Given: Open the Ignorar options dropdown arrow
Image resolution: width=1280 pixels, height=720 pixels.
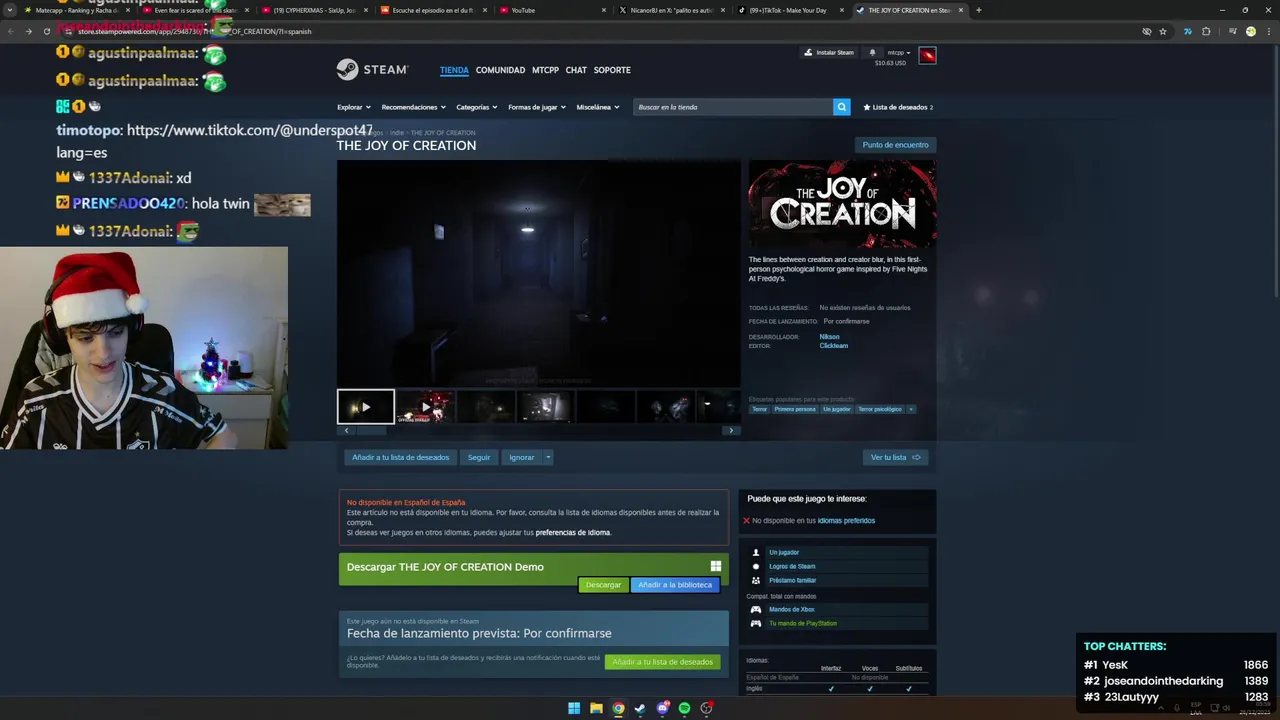Looking at the screenshot, I should pos(548,457).
